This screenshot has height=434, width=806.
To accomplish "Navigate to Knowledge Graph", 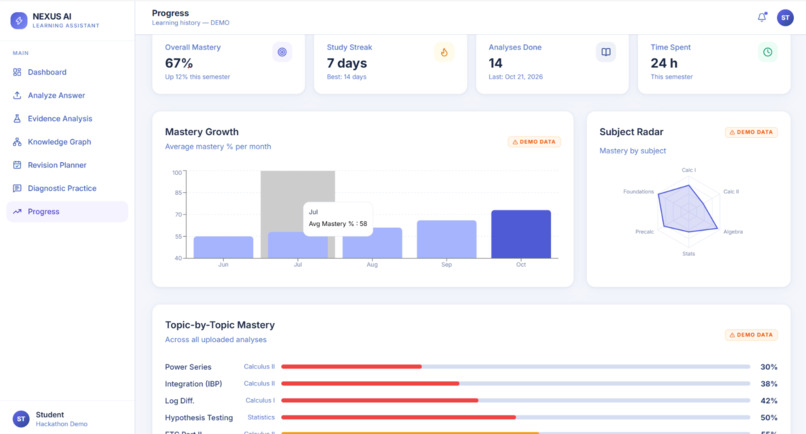I will (x=67, y=142).
